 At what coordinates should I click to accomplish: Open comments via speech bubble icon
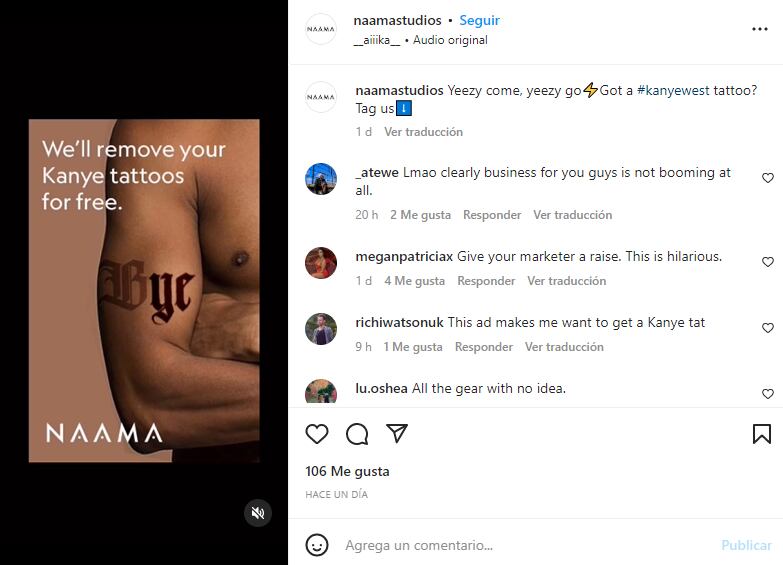pyautogui.click(x=357, y=434)
